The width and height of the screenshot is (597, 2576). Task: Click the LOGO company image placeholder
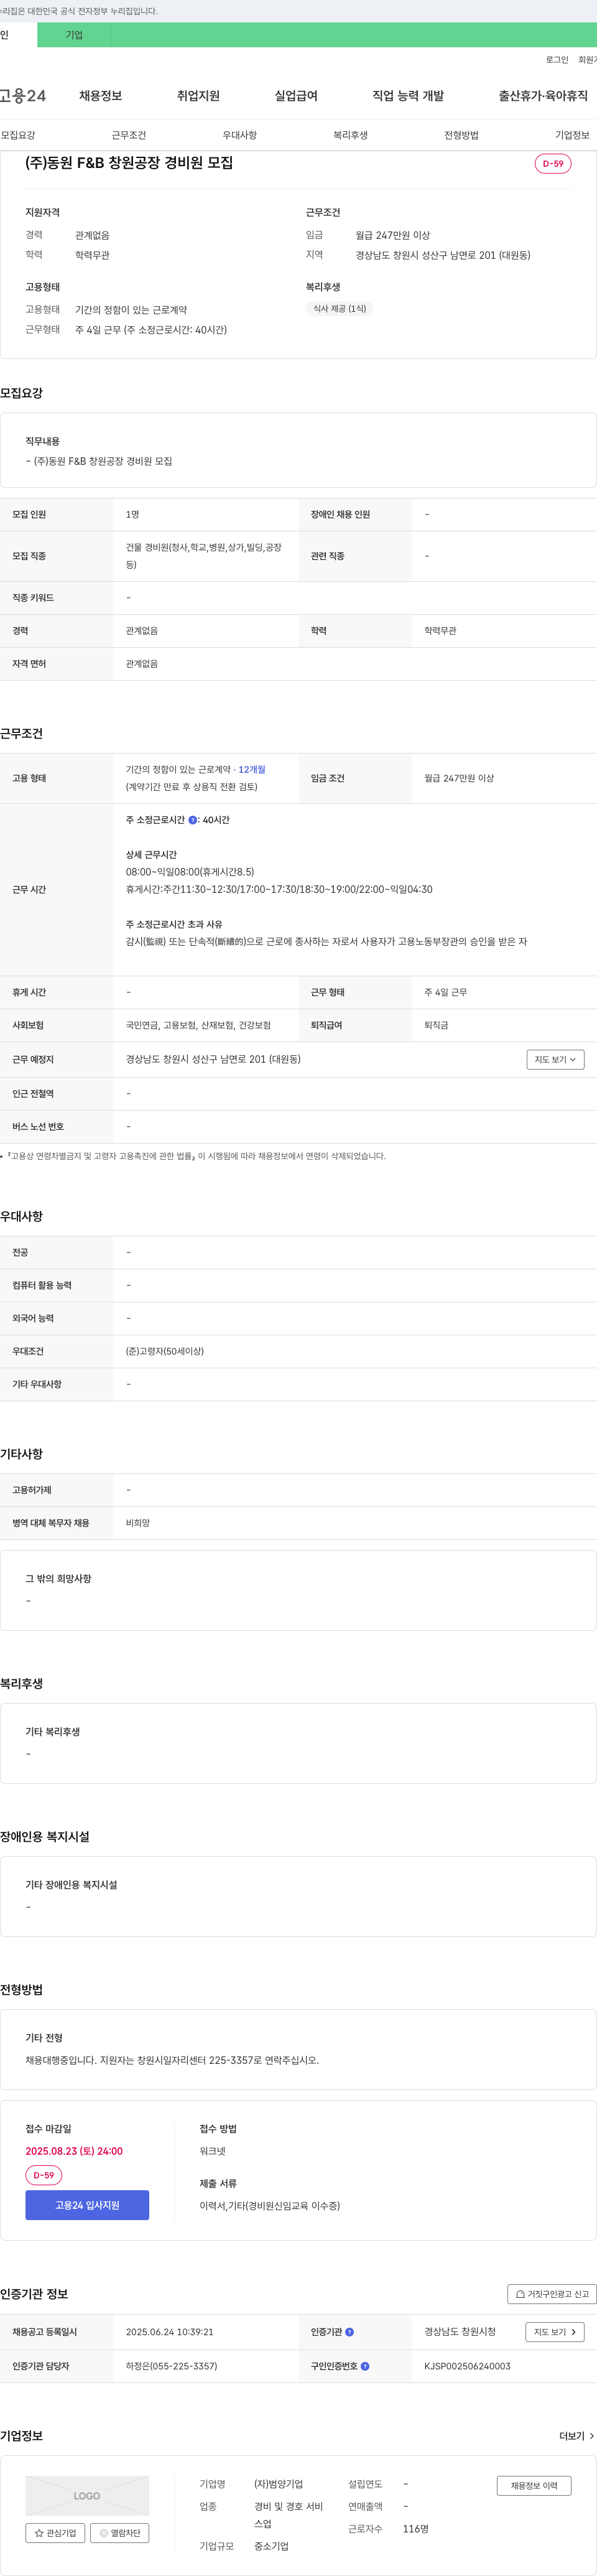(x=87, y=2496)
